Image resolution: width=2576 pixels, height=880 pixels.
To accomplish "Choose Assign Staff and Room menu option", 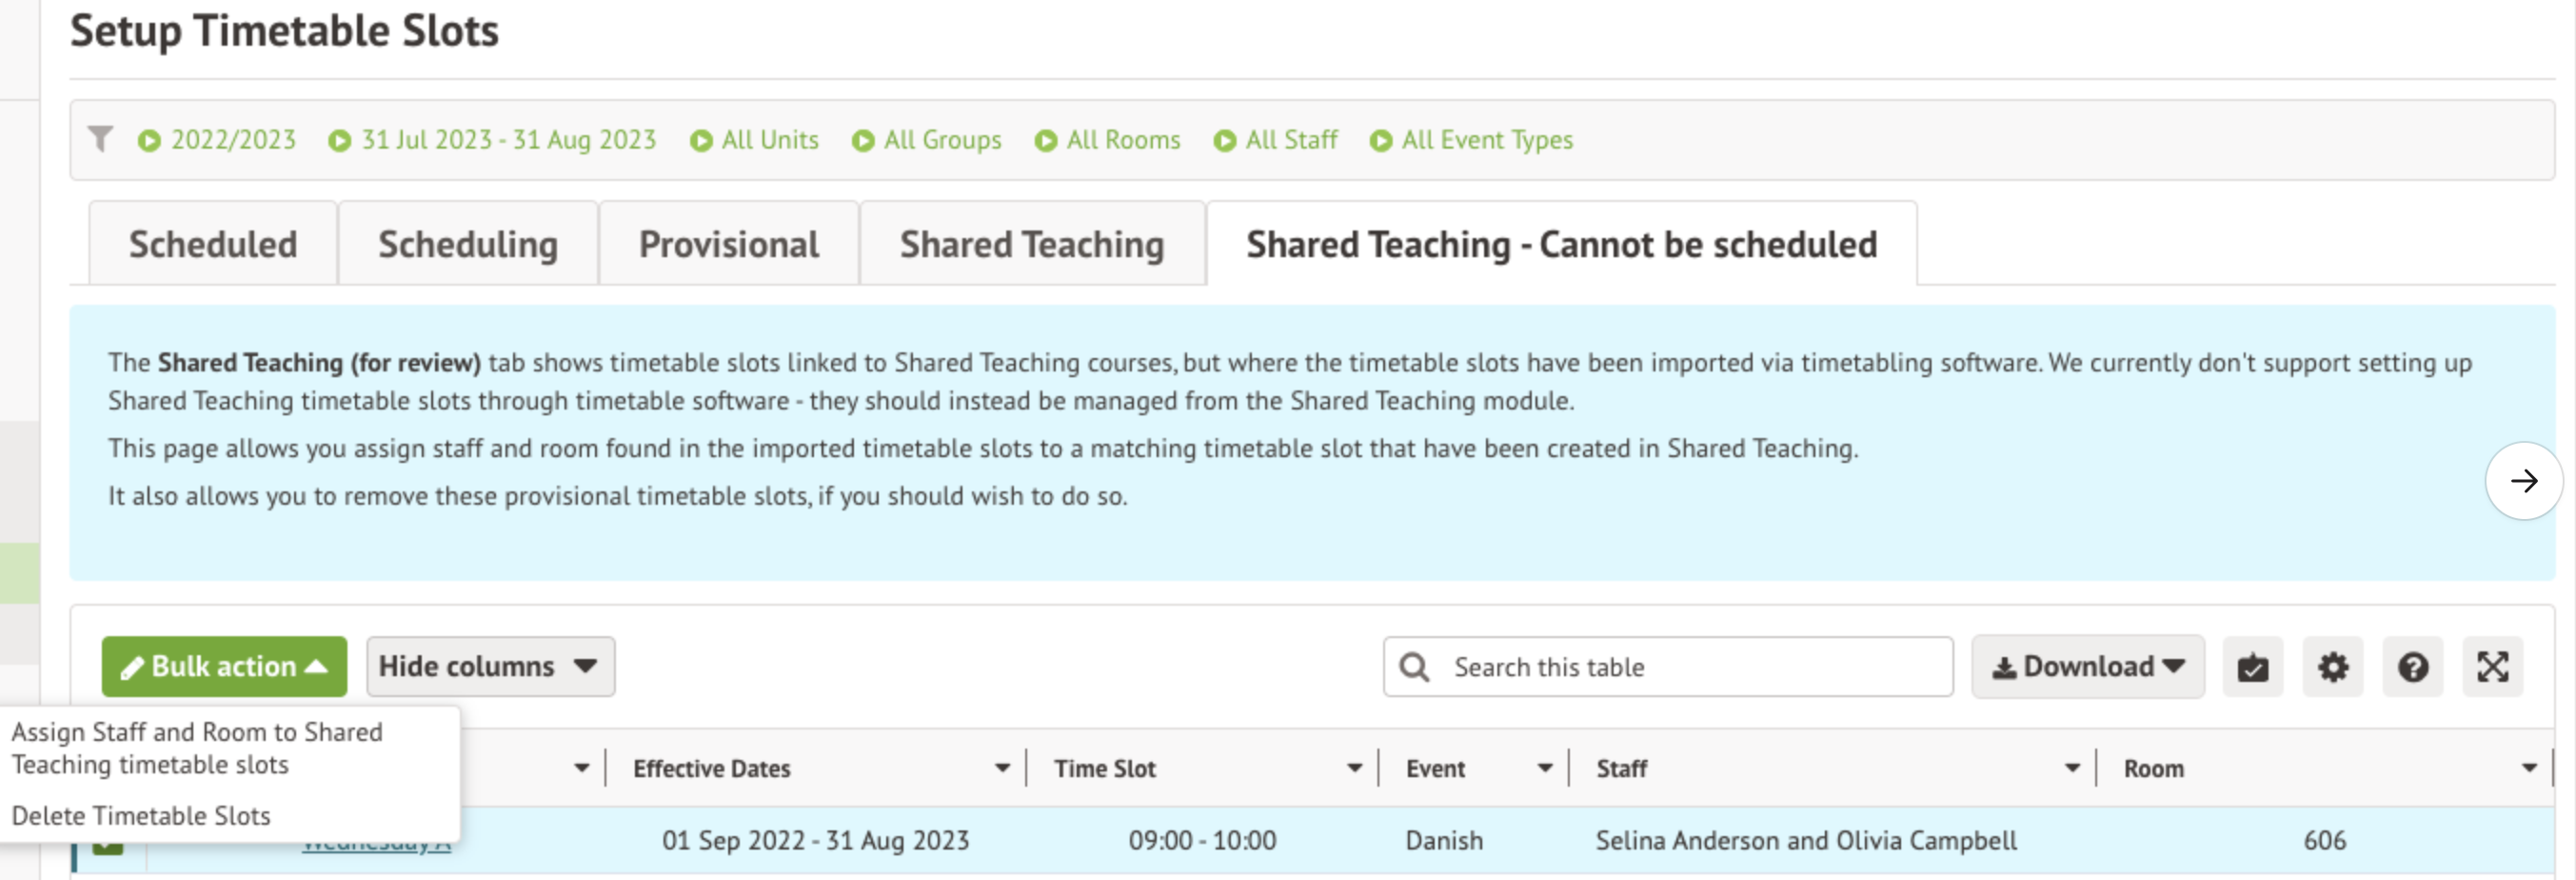I will click(197, 748).
